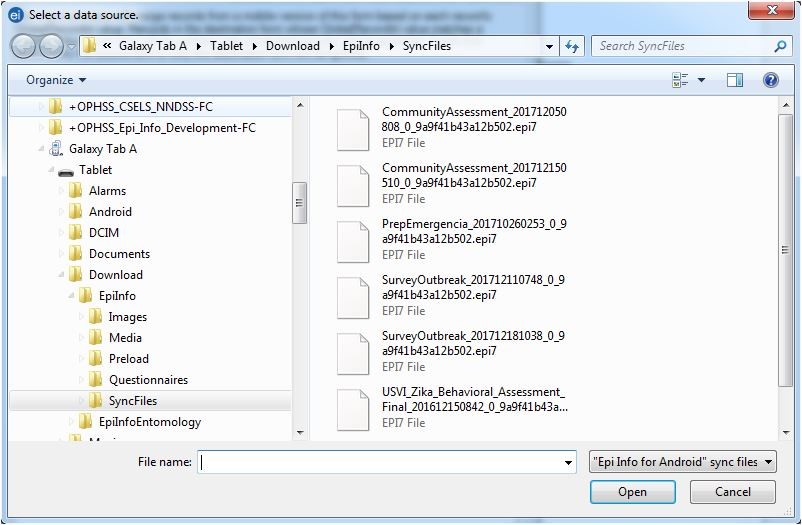802x525 pixels.
Task: Click the search magnifier icon
Action: point(780,47)
